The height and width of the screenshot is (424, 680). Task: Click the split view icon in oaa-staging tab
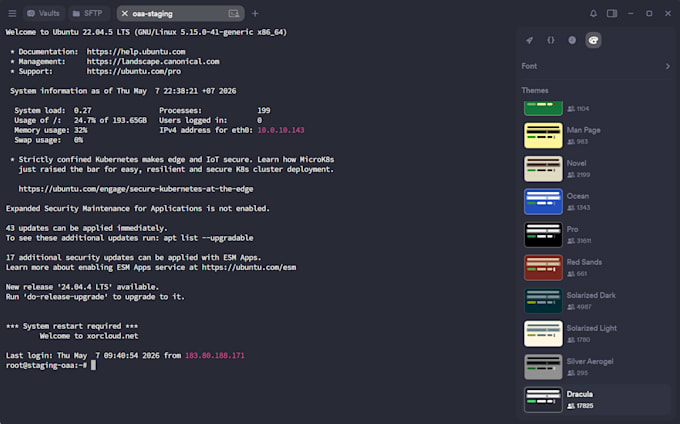(x=233, y=13)
